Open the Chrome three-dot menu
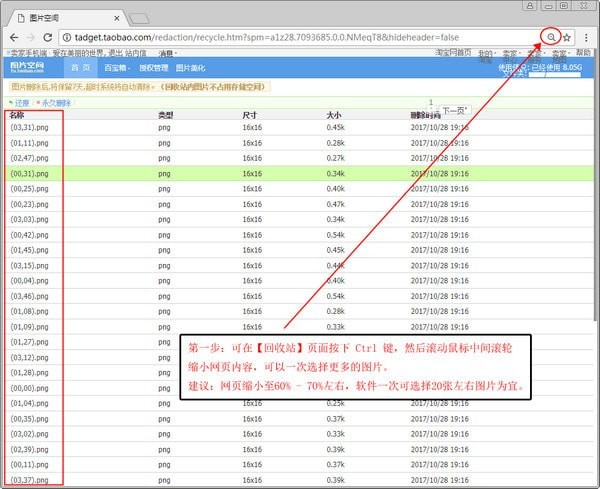 coord(586,37)
